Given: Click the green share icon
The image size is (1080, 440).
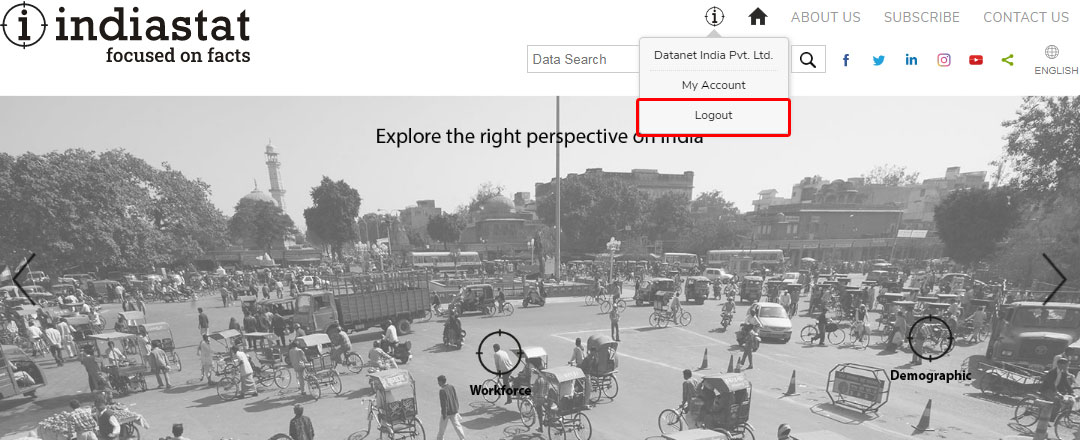Looking at the screenshot, I should pyautogui.click(x=1007, y=60).
